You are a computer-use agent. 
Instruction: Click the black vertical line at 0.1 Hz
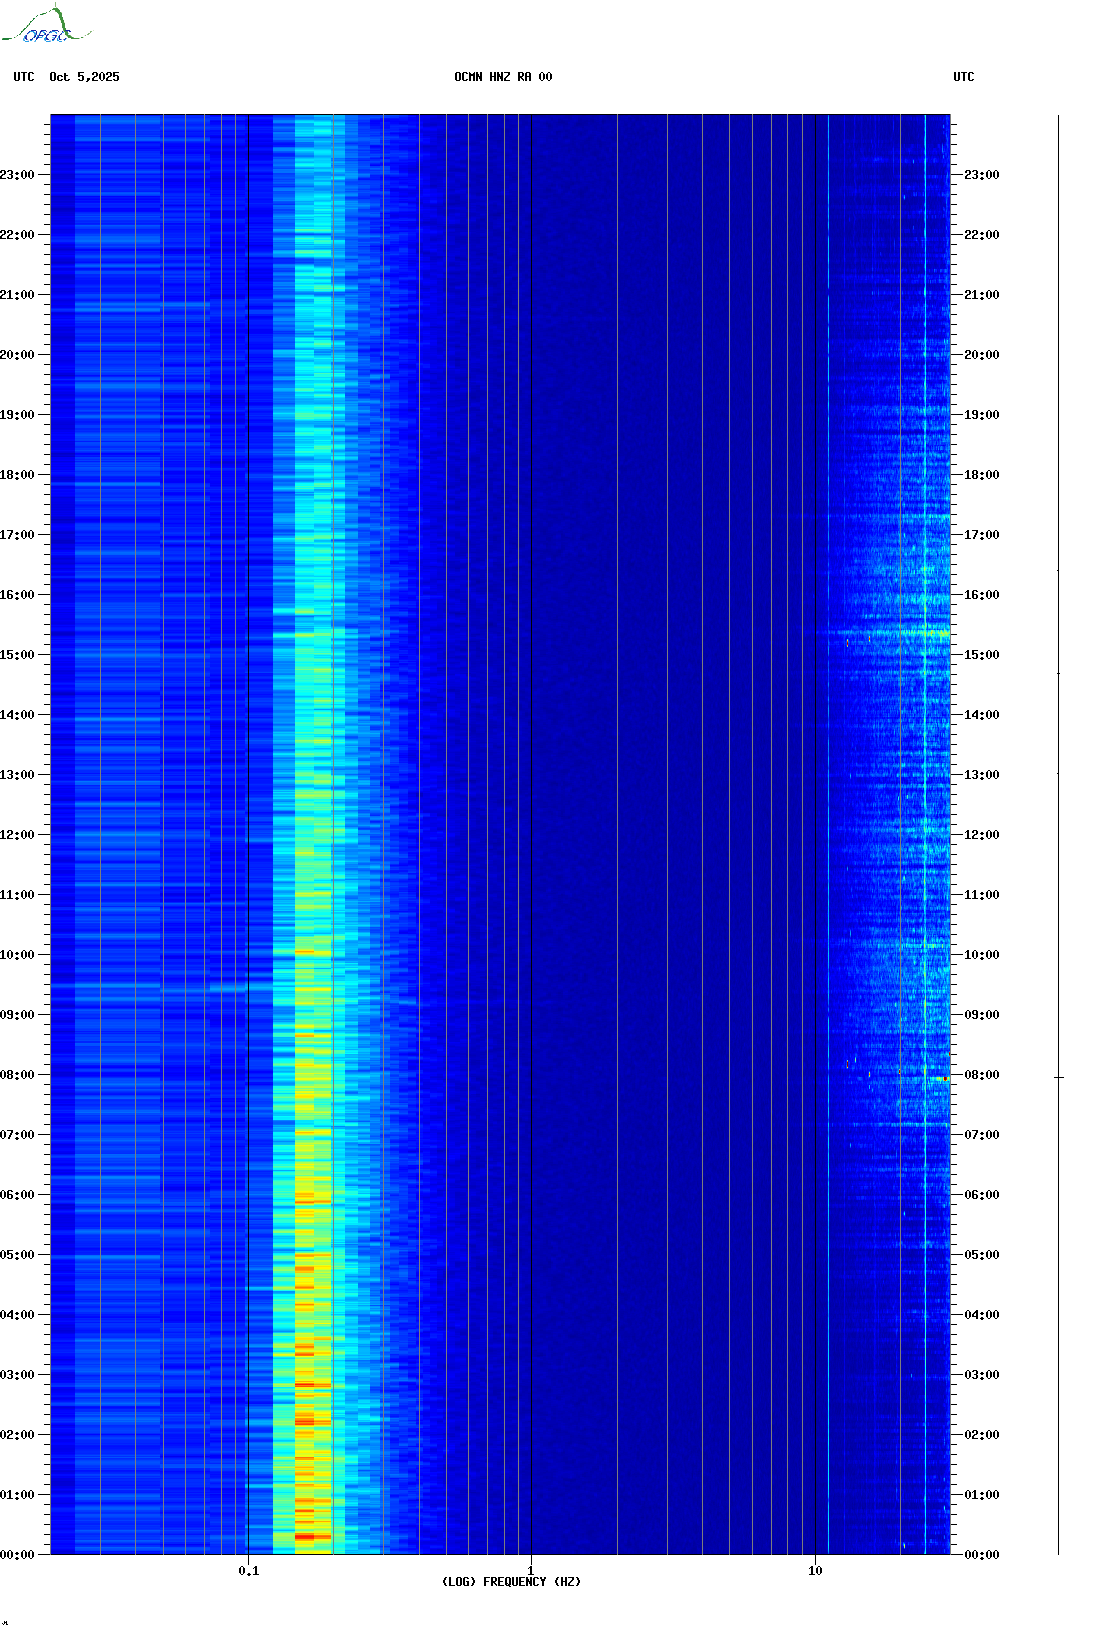[x=248, y=800]
